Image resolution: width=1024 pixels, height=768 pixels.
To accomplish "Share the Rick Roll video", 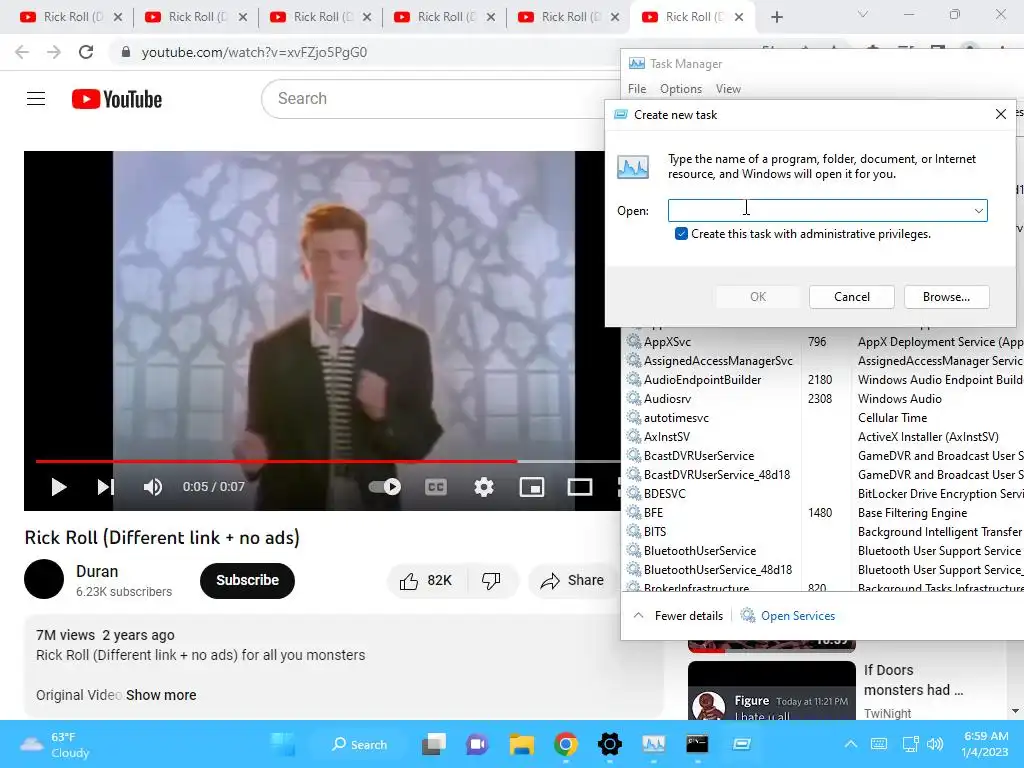I will point(572,581).
